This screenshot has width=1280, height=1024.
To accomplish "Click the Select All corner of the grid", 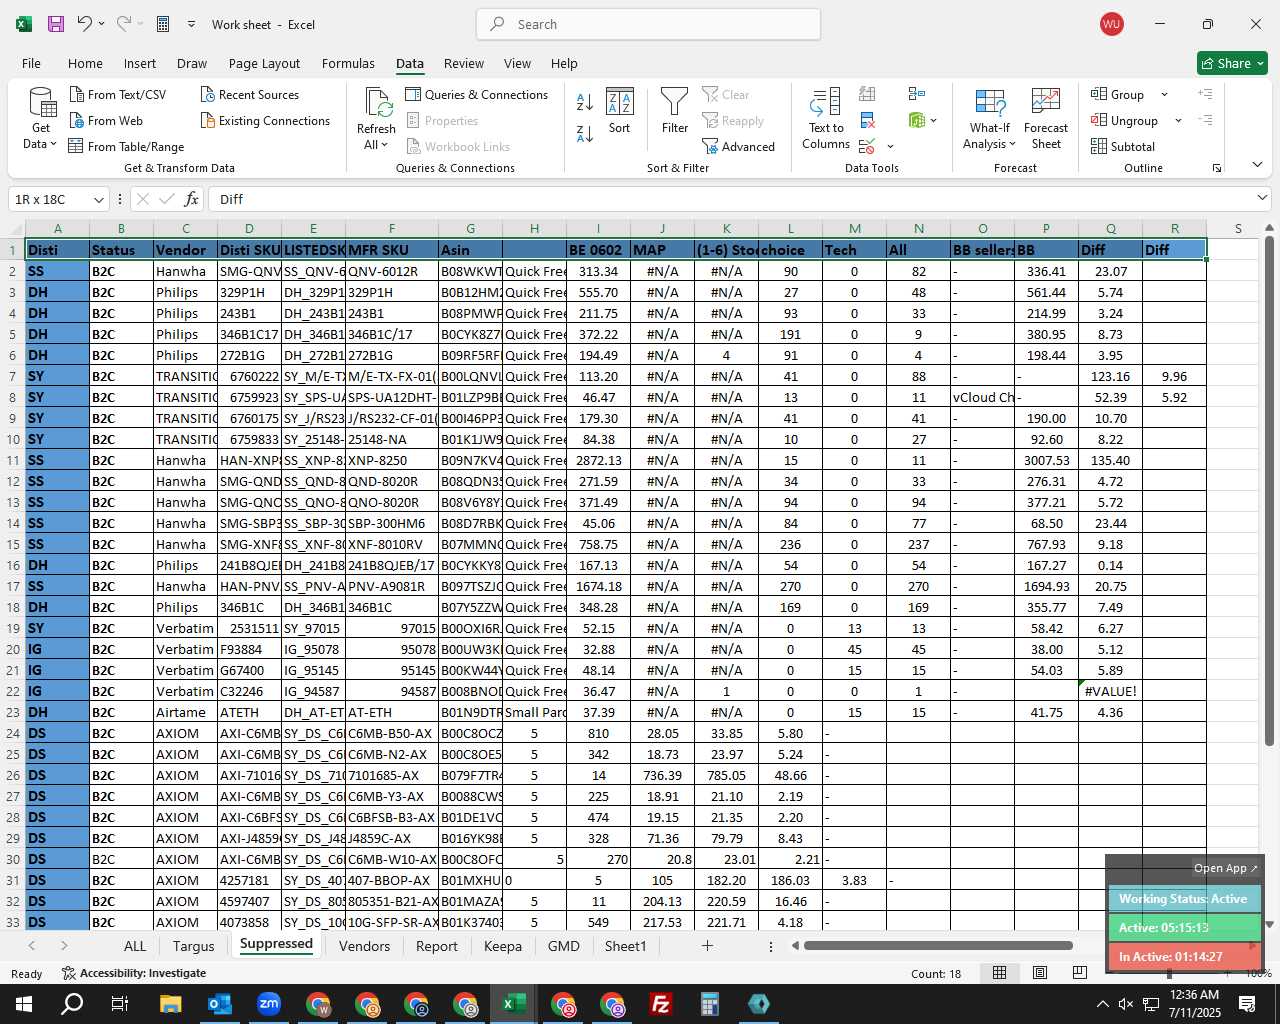I will (16, 228).
